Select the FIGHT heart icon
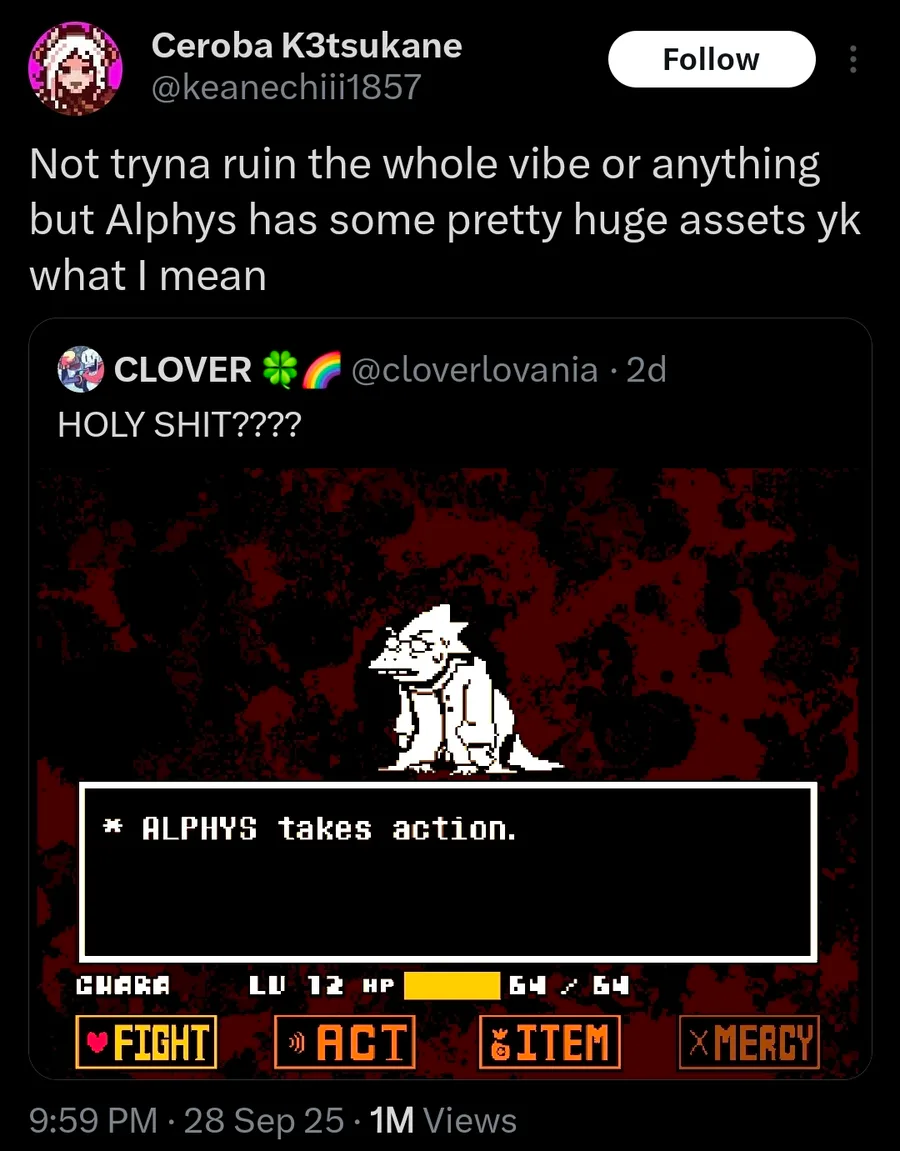900x1151 pixels. tap(97, 1041)
